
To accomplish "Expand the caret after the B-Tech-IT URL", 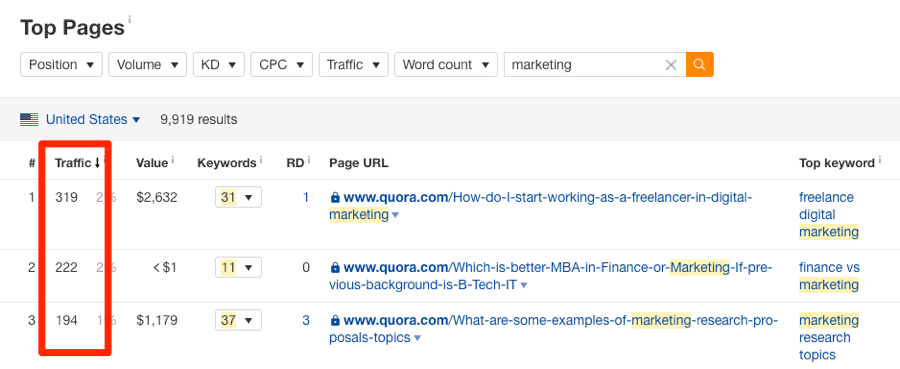I will 523,285.
